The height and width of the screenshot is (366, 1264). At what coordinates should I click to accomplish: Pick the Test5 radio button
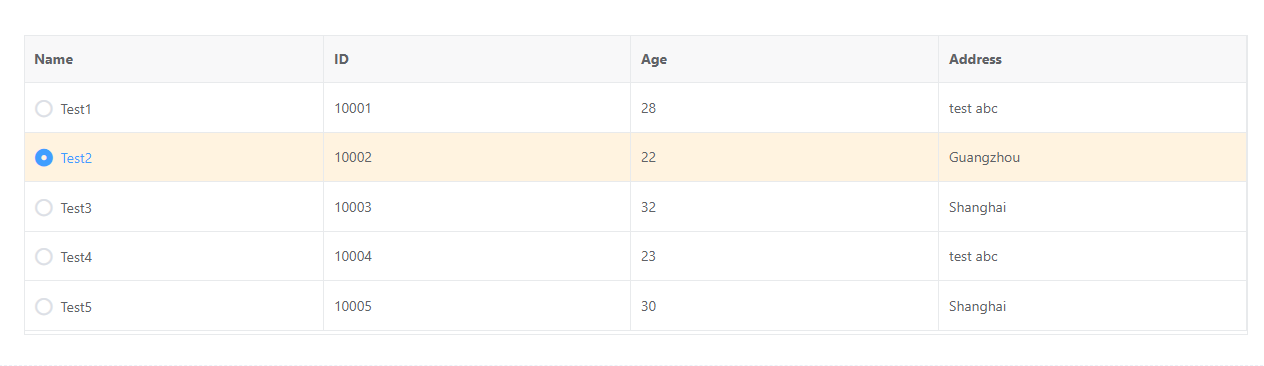tap(44, 307)
